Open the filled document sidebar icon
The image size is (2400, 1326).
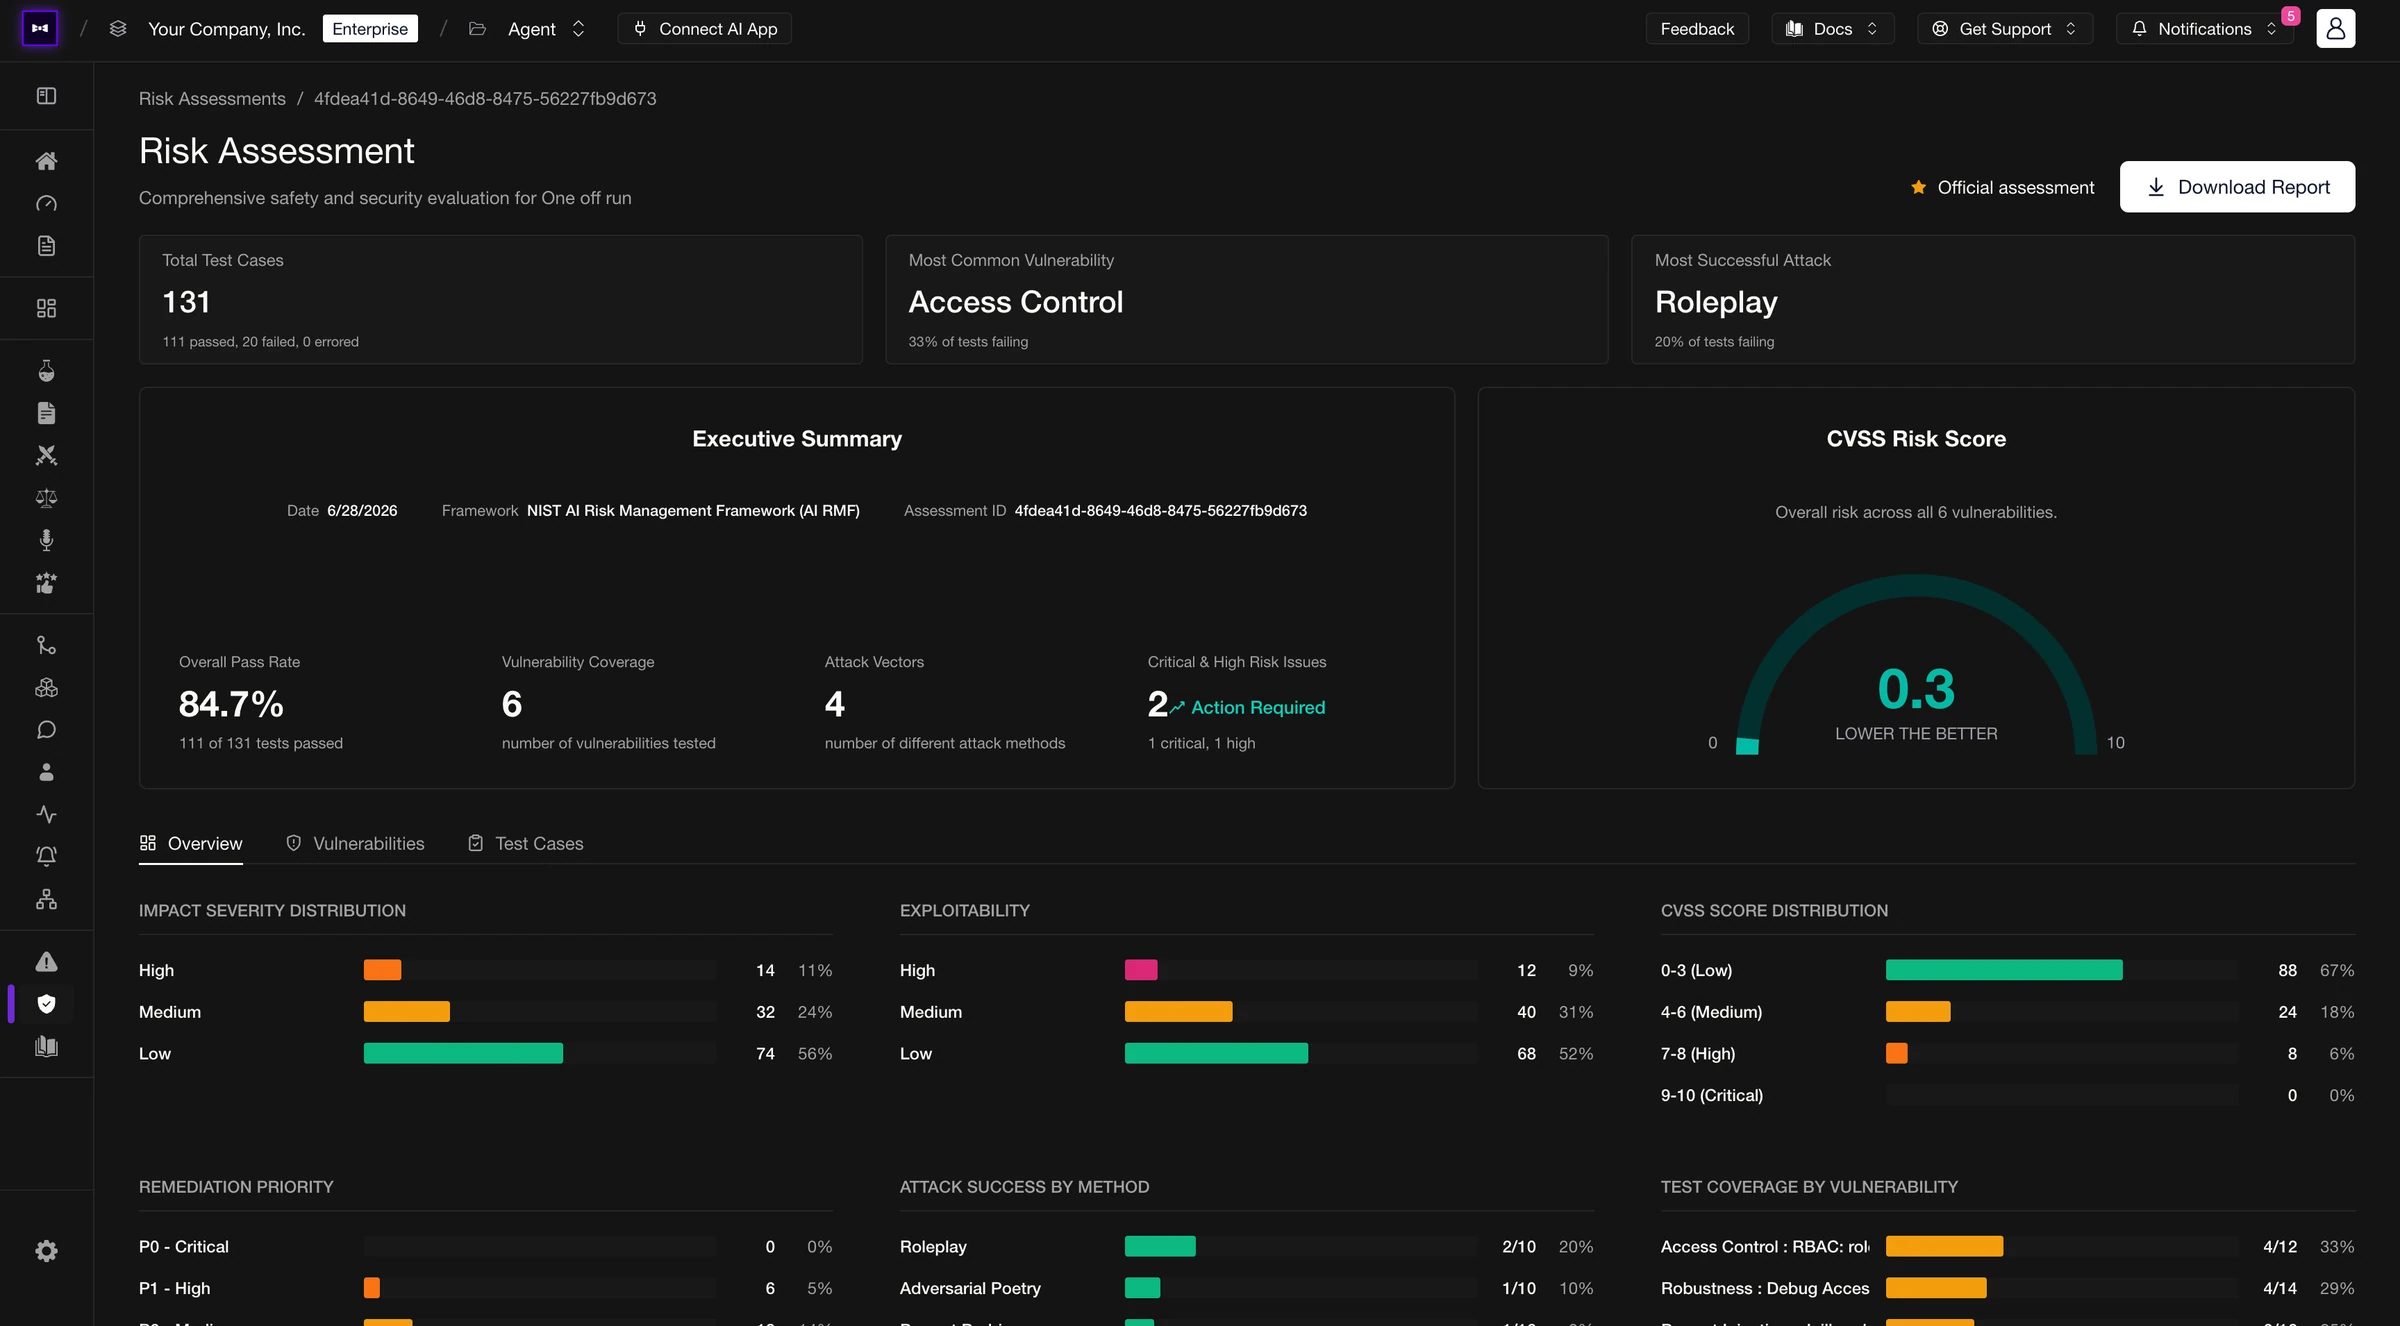46,413
